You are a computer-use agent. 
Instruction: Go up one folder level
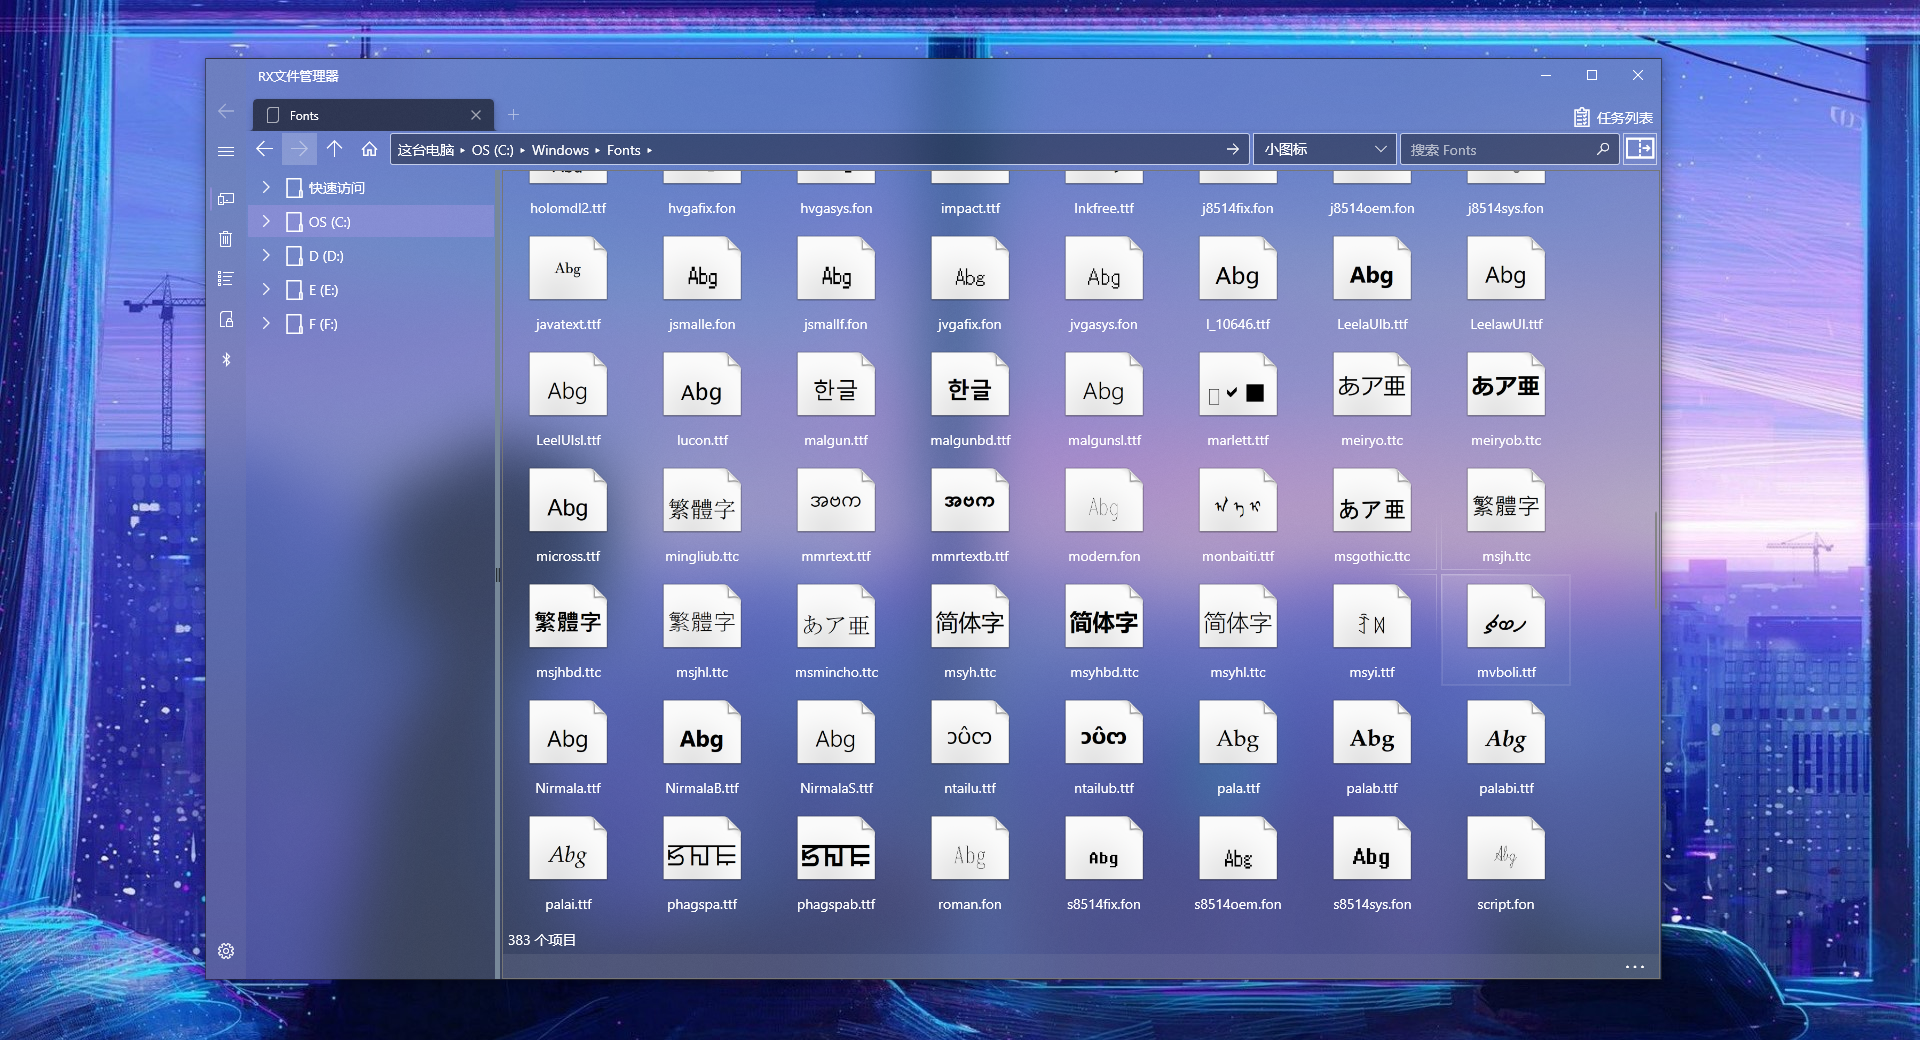tap(334, 149)
